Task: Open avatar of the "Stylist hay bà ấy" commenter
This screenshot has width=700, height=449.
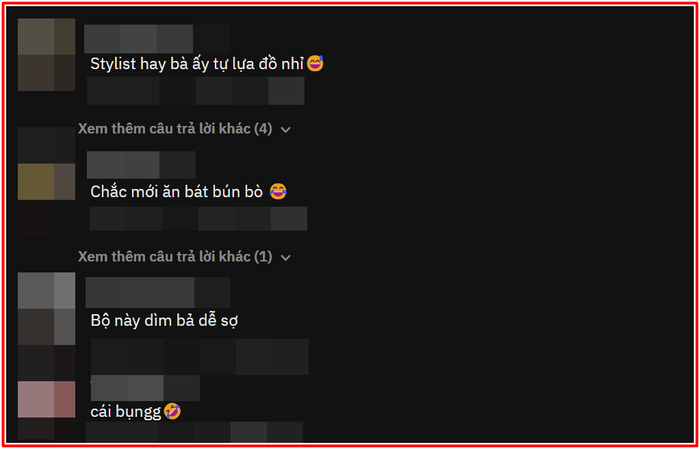Action: [x=46, y=54]
